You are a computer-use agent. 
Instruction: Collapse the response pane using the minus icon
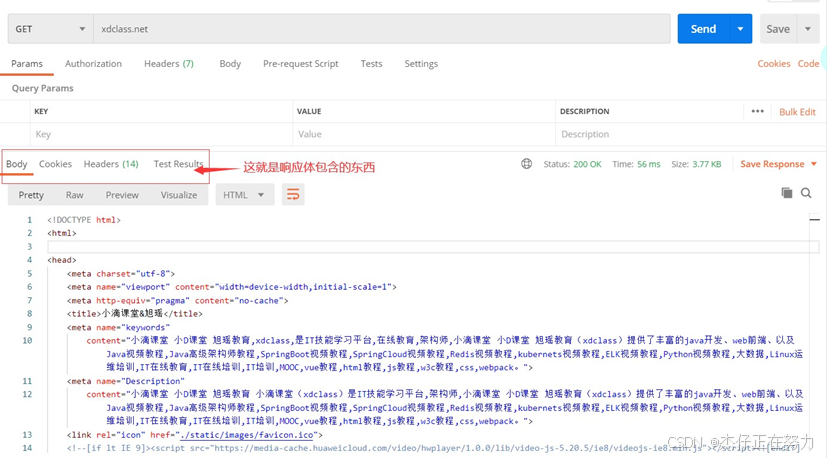pyautogui.click(x=814, y=219)
